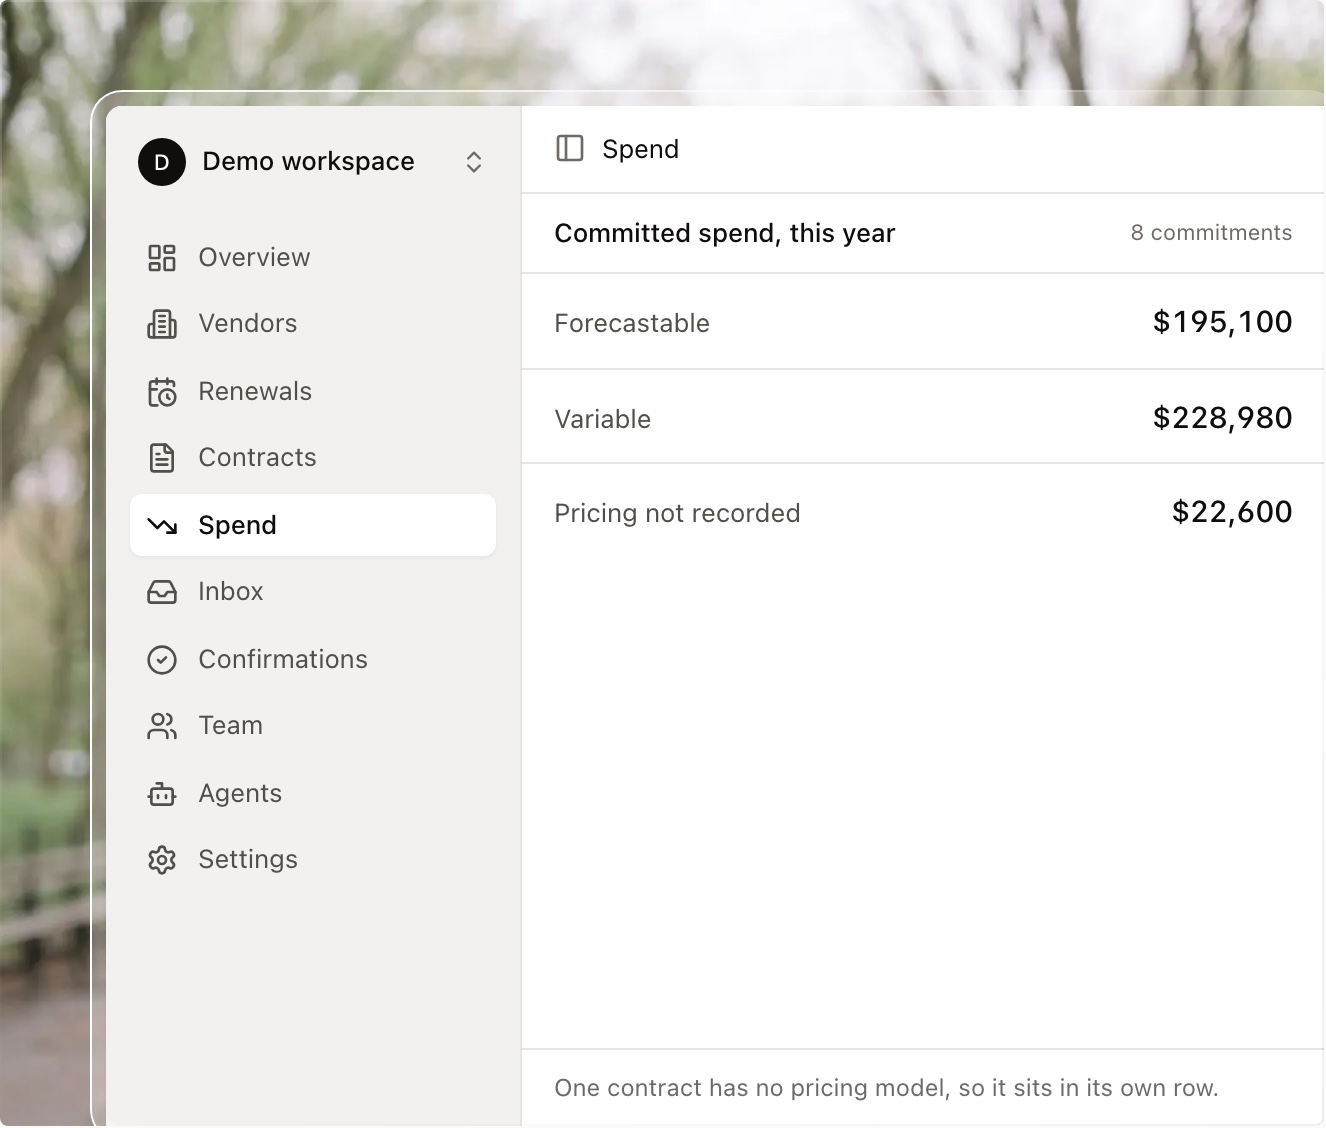Click the Variable row label
Viewport: 1326px width, 1128px height.
click(603, 420)
